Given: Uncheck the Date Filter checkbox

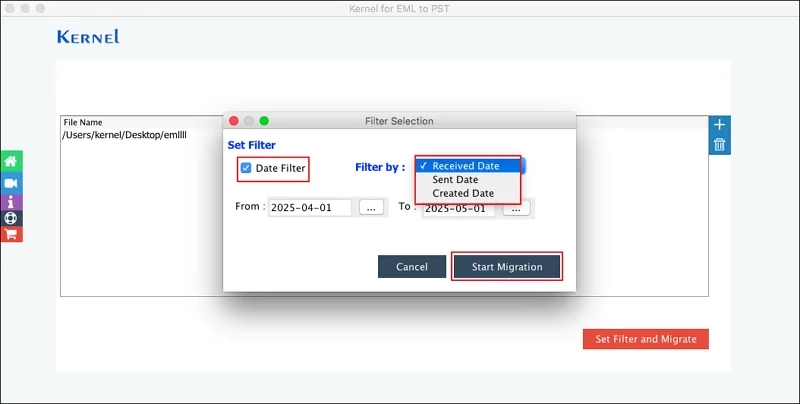Looking at the screenshot, I should (x=246, y=168).
